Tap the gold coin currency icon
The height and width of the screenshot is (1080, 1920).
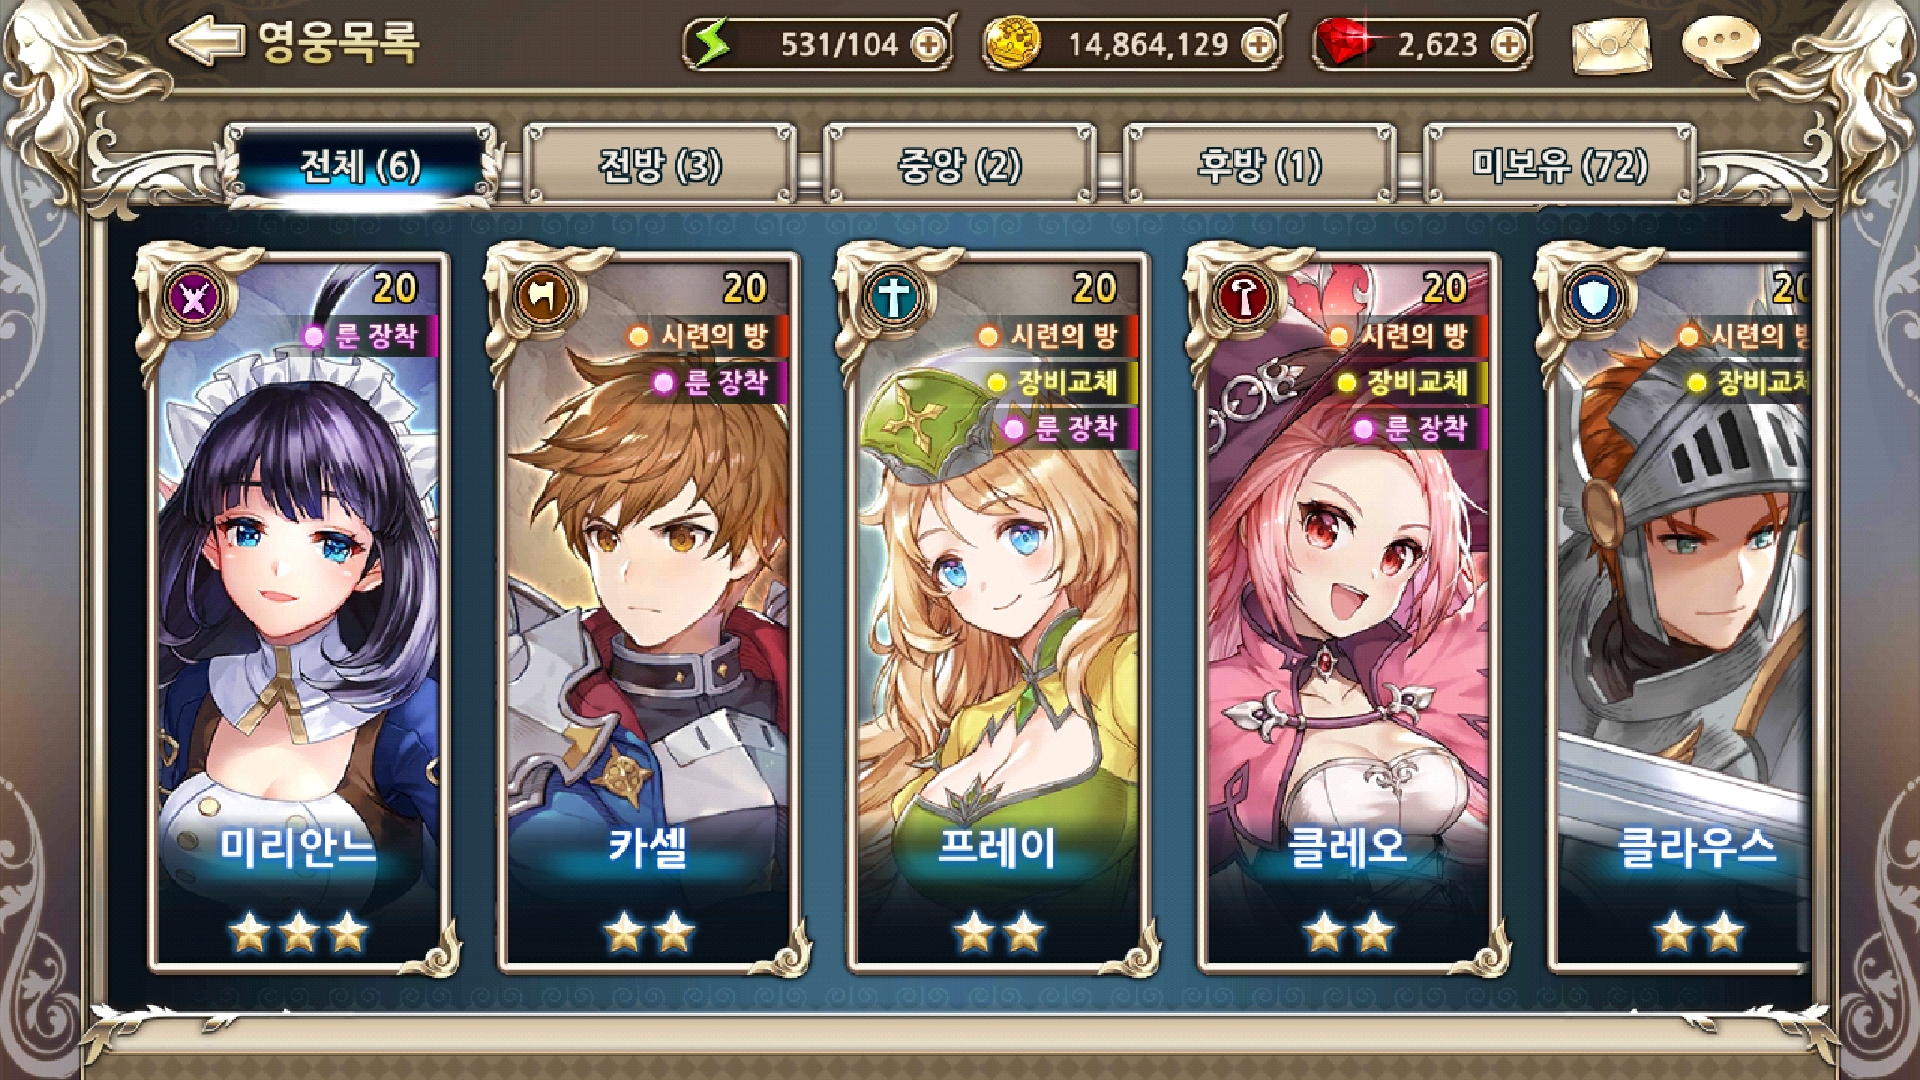[x=1013, y=44]
